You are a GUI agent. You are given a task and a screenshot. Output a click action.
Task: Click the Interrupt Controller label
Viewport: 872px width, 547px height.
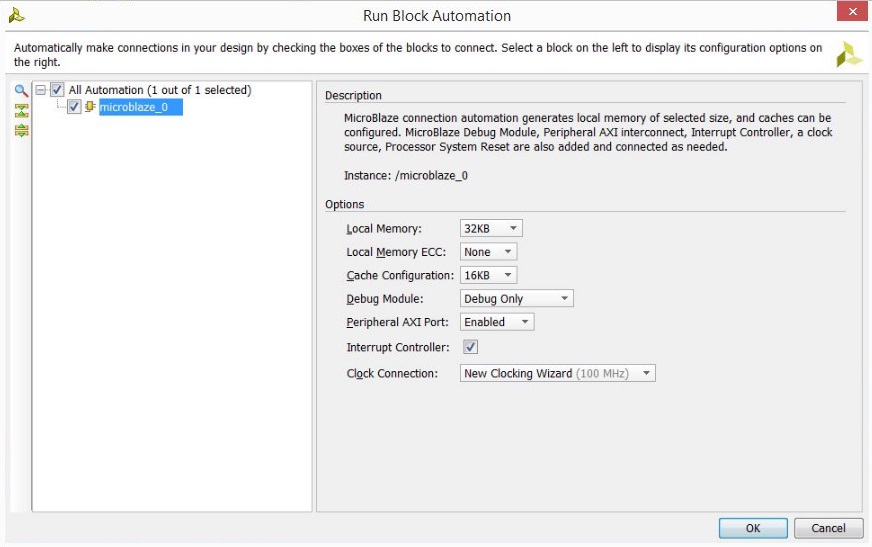point(398,347)
